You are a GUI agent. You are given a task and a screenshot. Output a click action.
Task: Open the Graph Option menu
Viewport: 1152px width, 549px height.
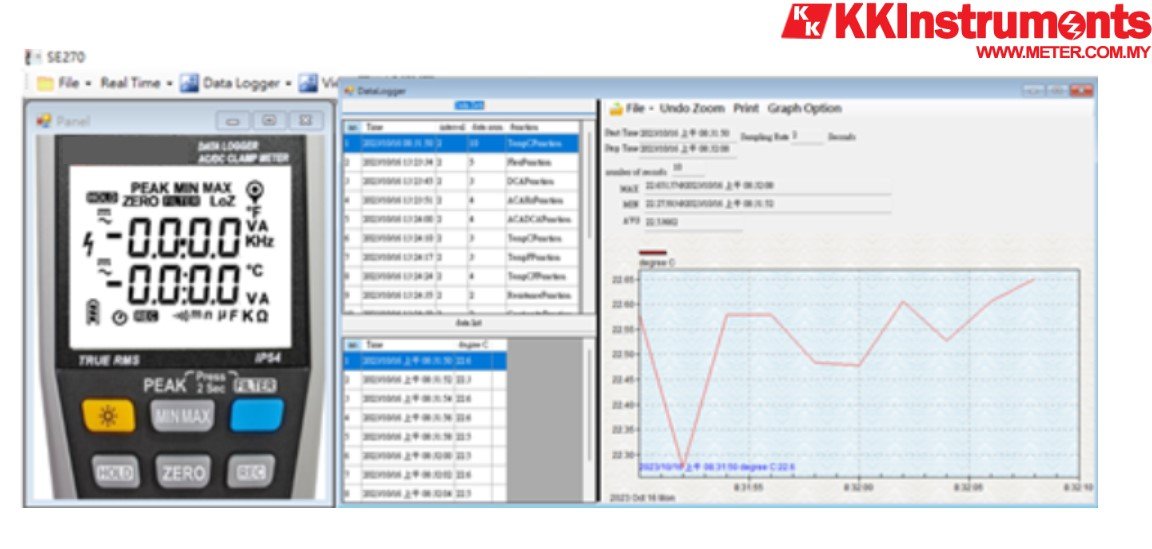[804, 108]
